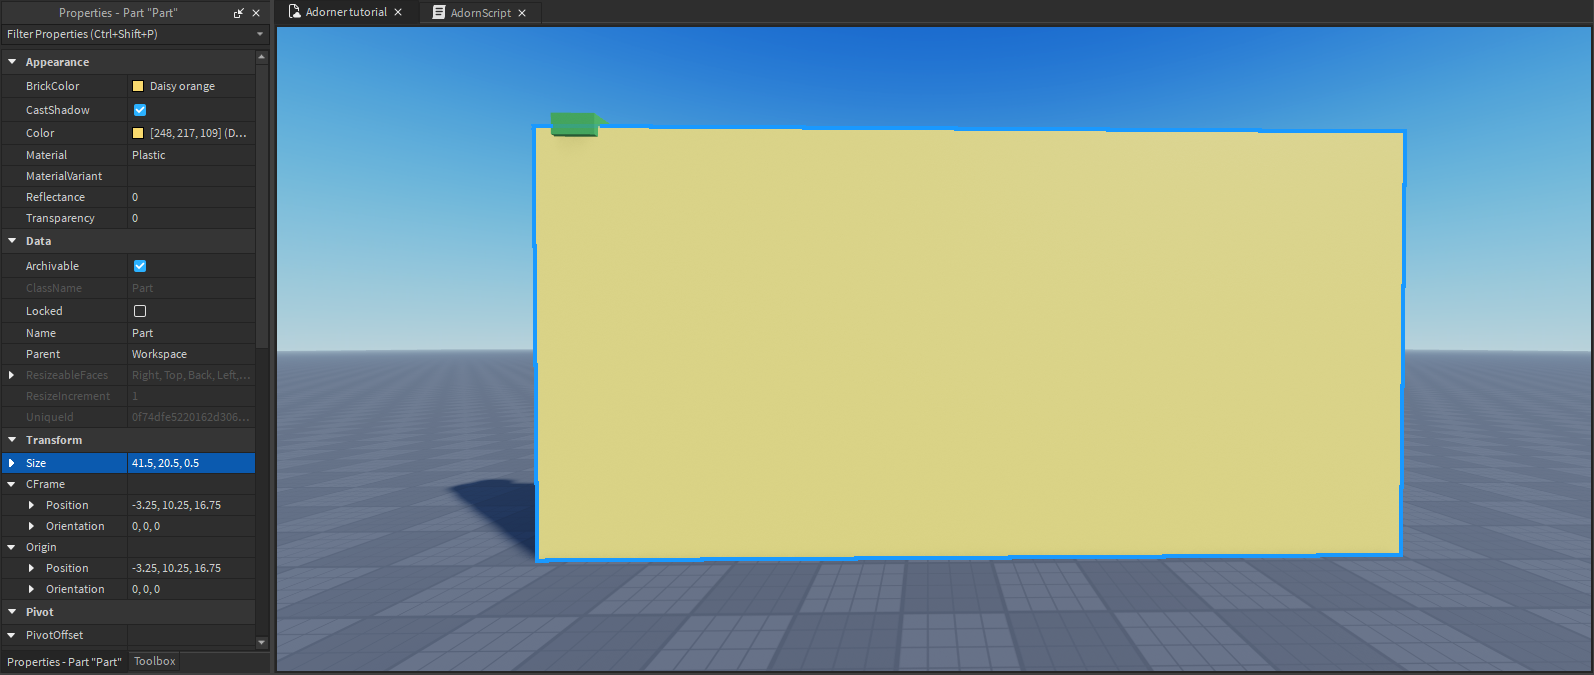Close the Adorner tutorial tab
The image size is (1594, 675).
[x=398, y=12]
